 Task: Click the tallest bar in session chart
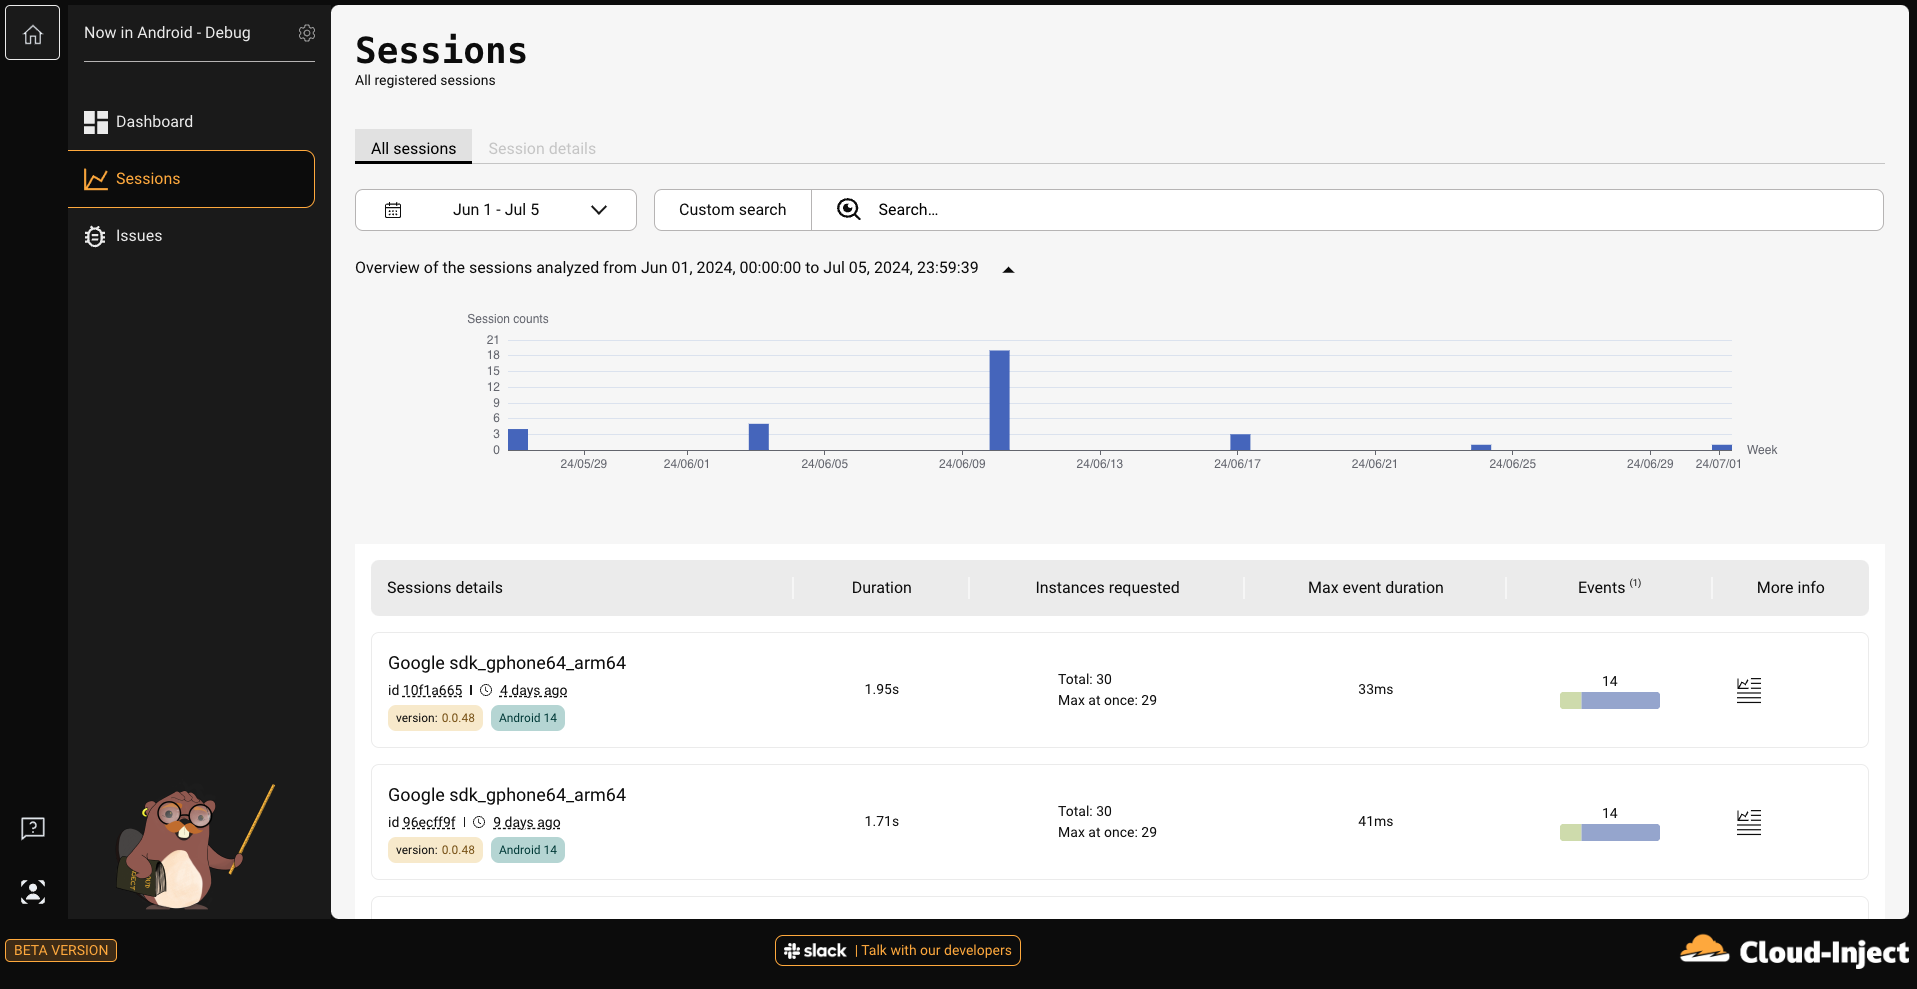point(999,400)
